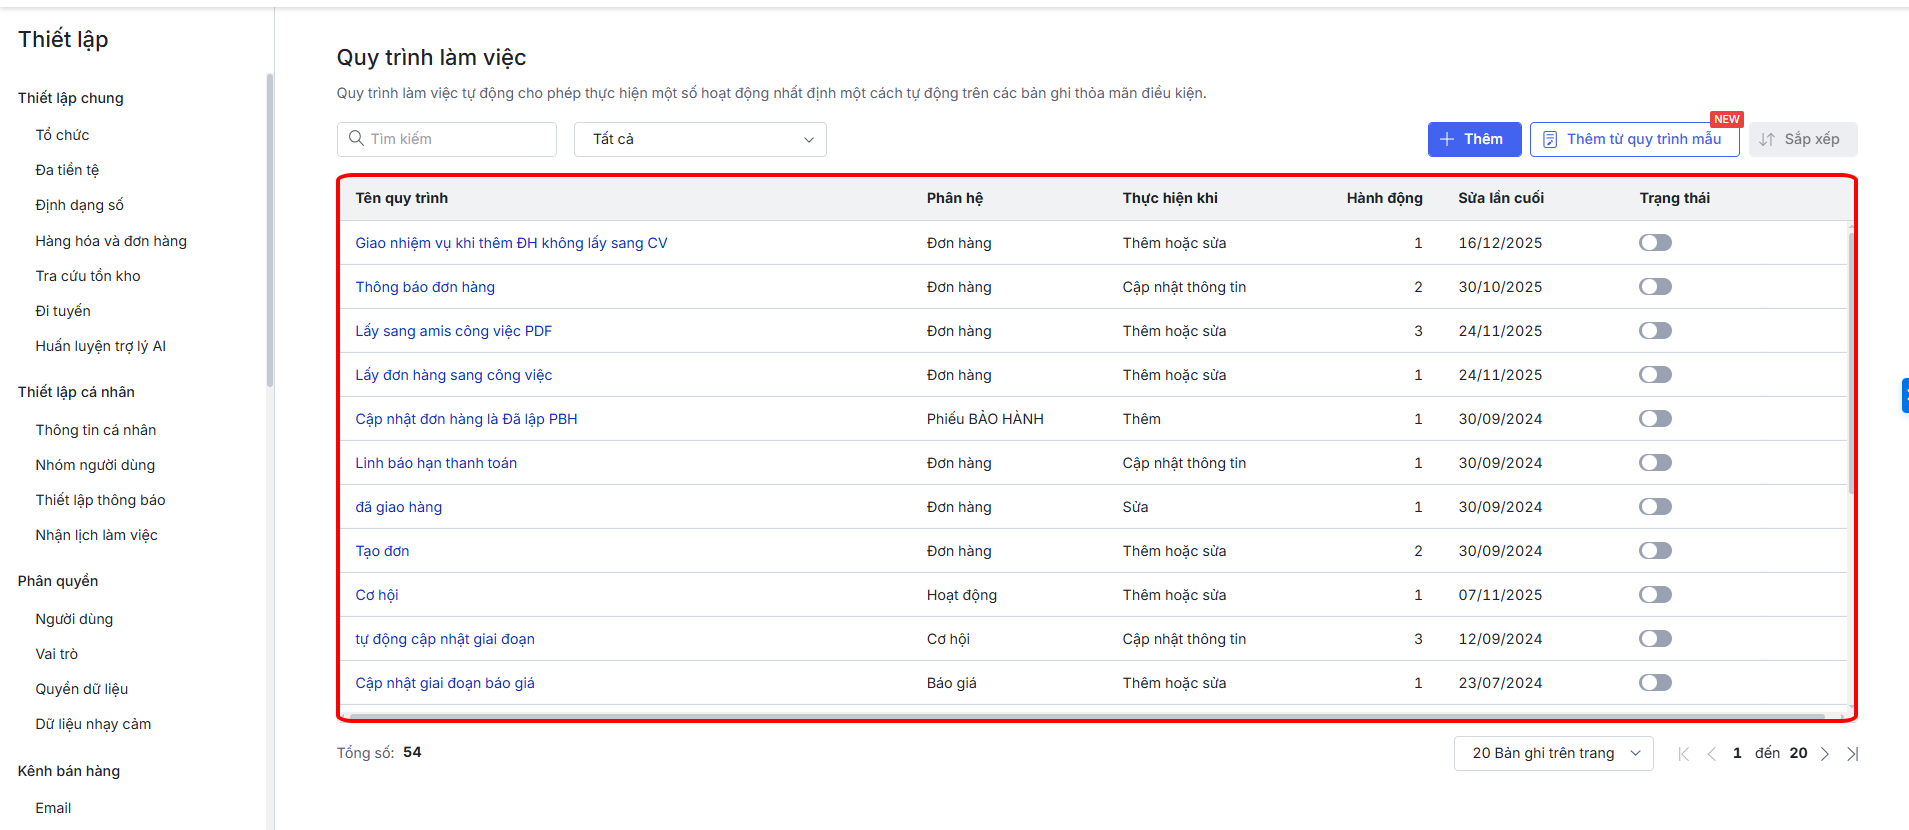Open Tra cứu tồn kho settings
Viewport: 1909px width, 830px height.
[x=88, y=276]
